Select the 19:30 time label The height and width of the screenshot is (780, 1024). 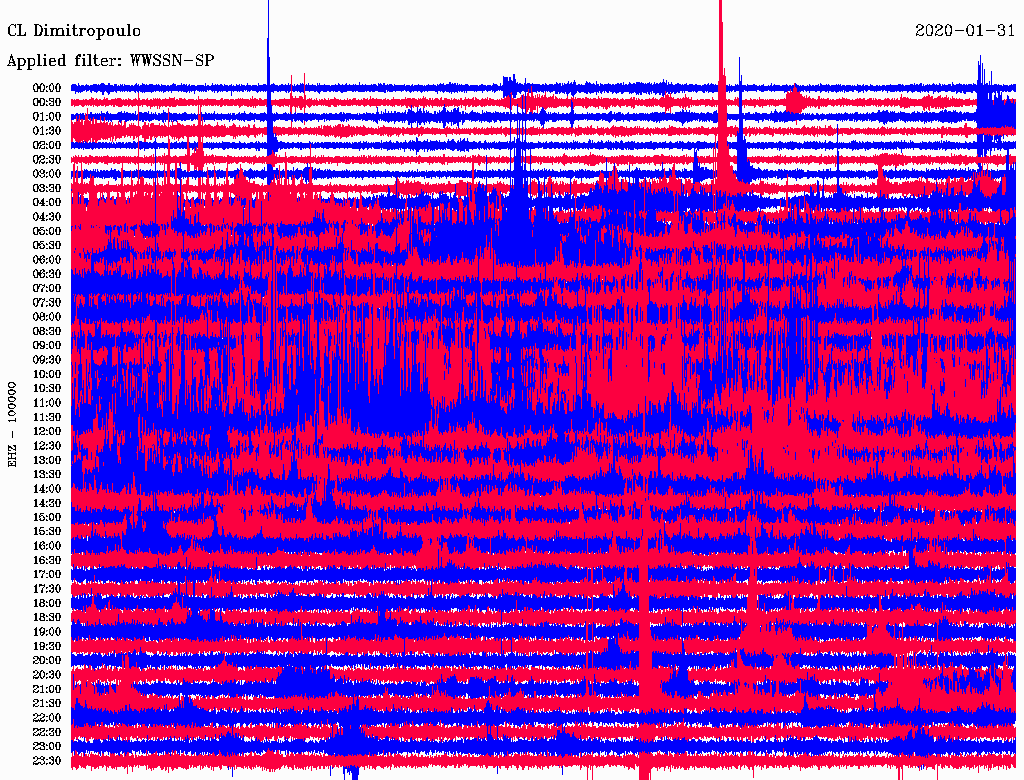tap(47, 646)
